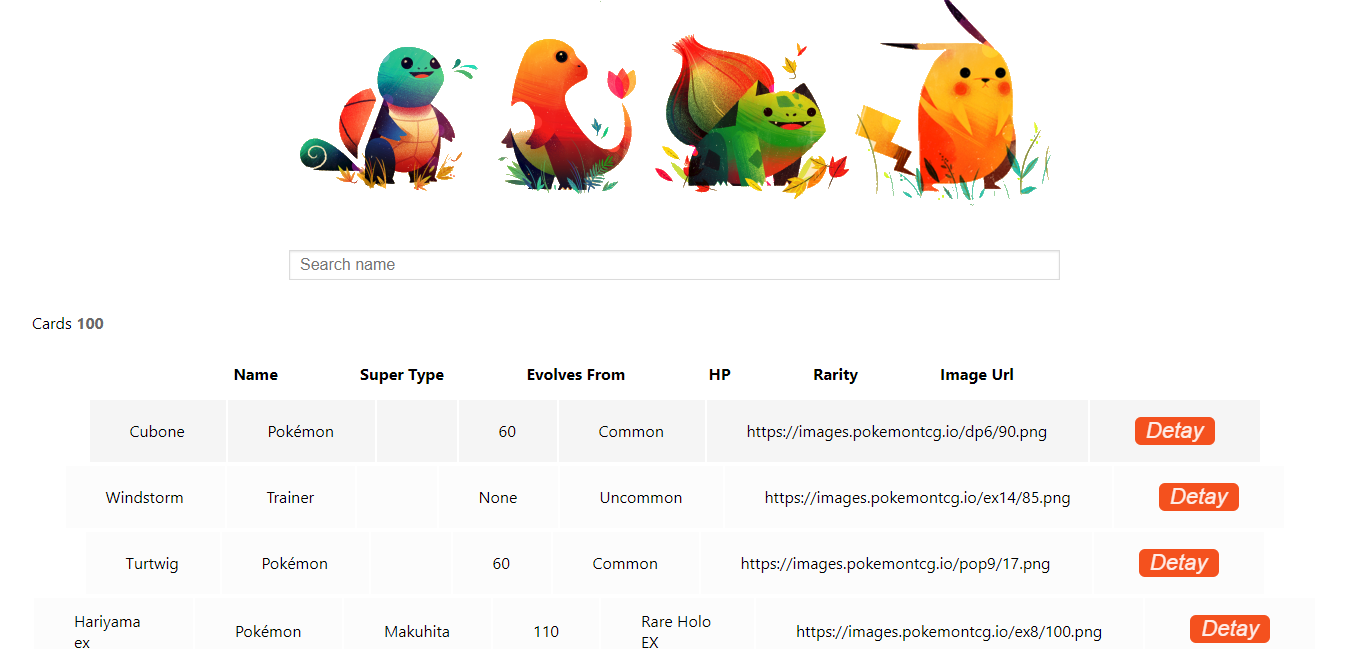Click the Evolves From column header
Image resolution: width=1348 pixels, height=649 pixels.
[x=576, y=374]
